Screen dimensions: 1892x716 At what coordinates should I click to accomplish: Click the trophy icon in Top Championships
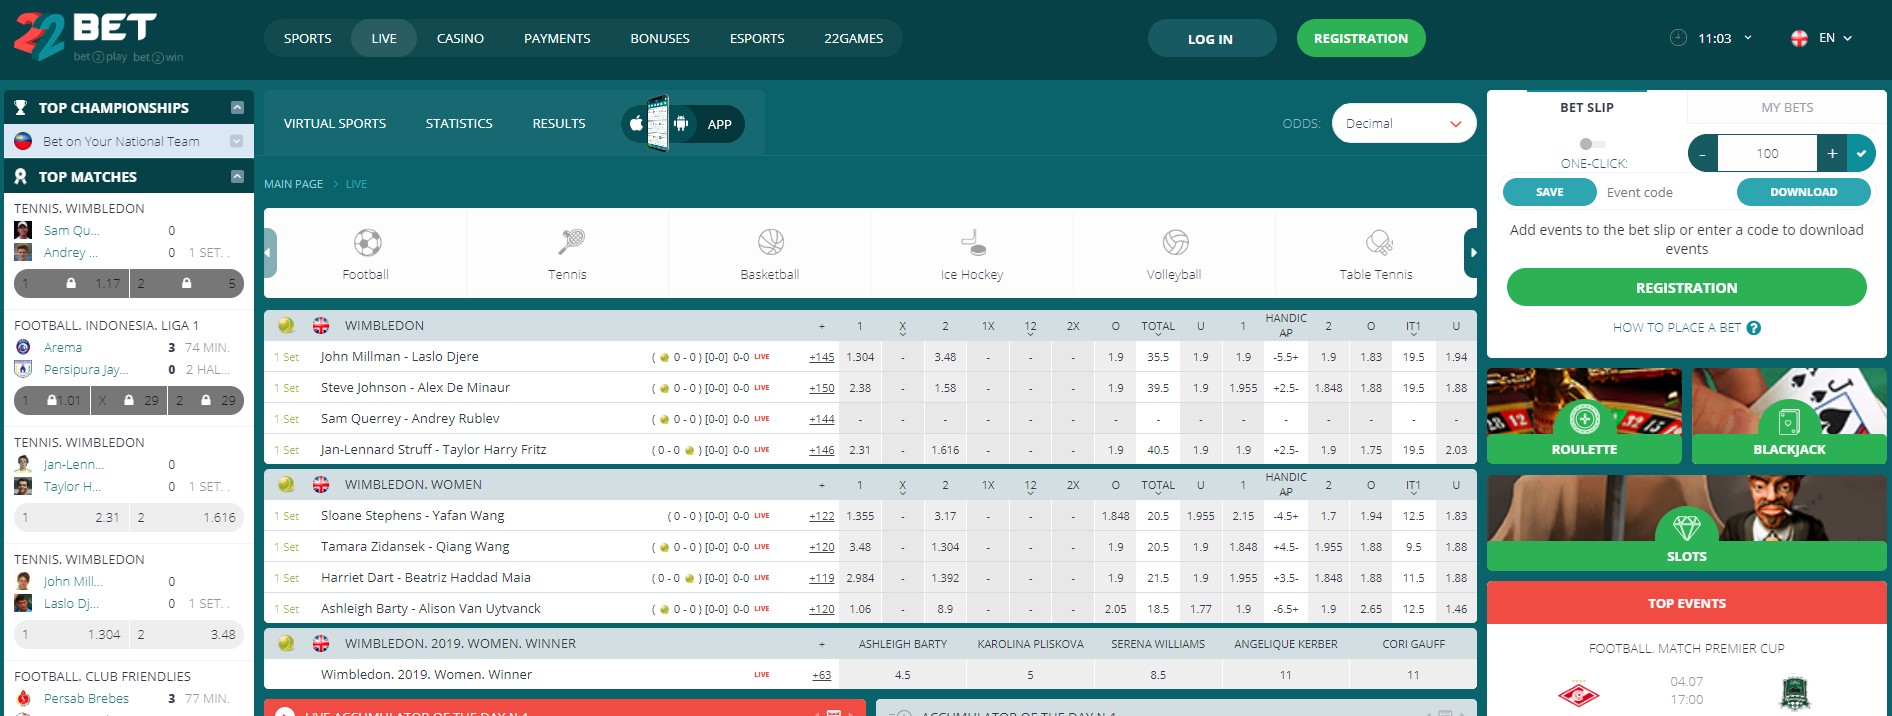(x=20, y=107)
